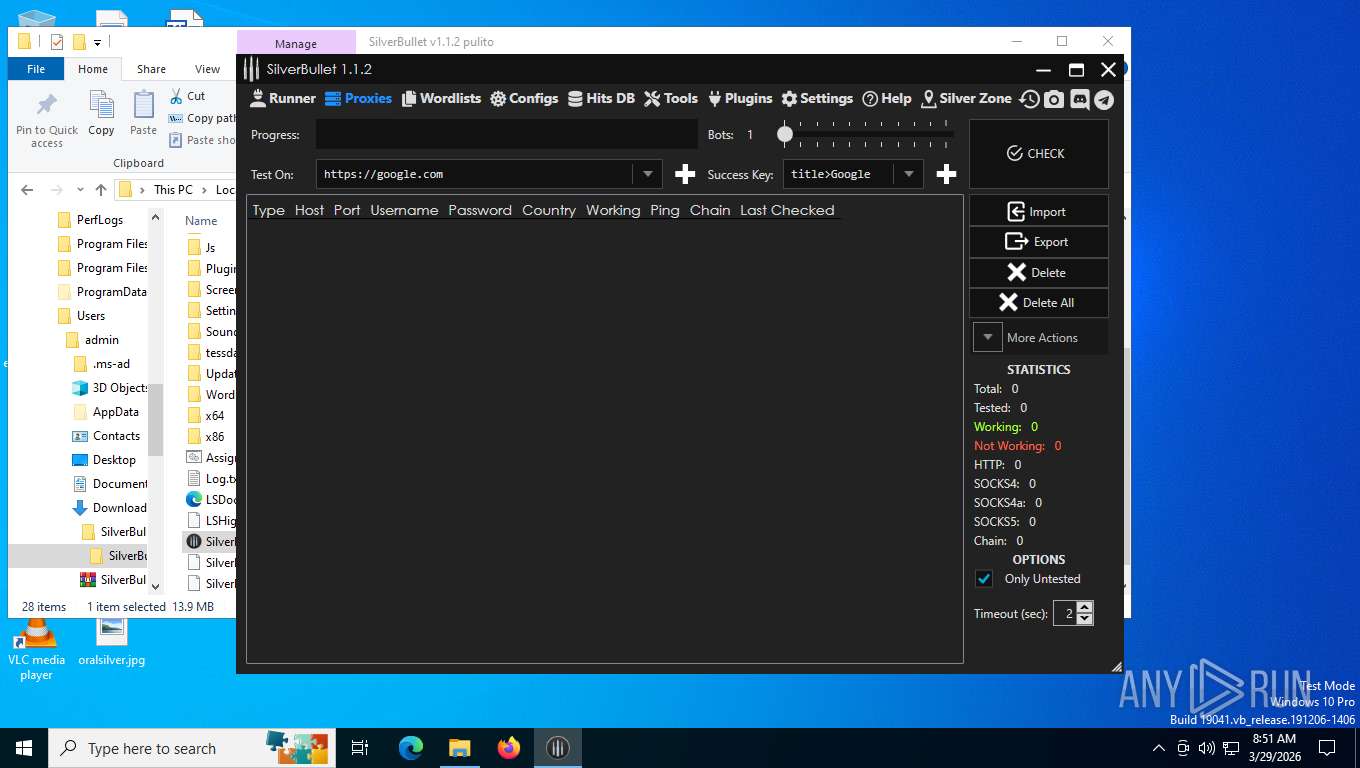Image resolution: width=1360 pixels, height=768 pixels.
Task: Open the Success Key dropdown
Action: click(x=908, y=174)
